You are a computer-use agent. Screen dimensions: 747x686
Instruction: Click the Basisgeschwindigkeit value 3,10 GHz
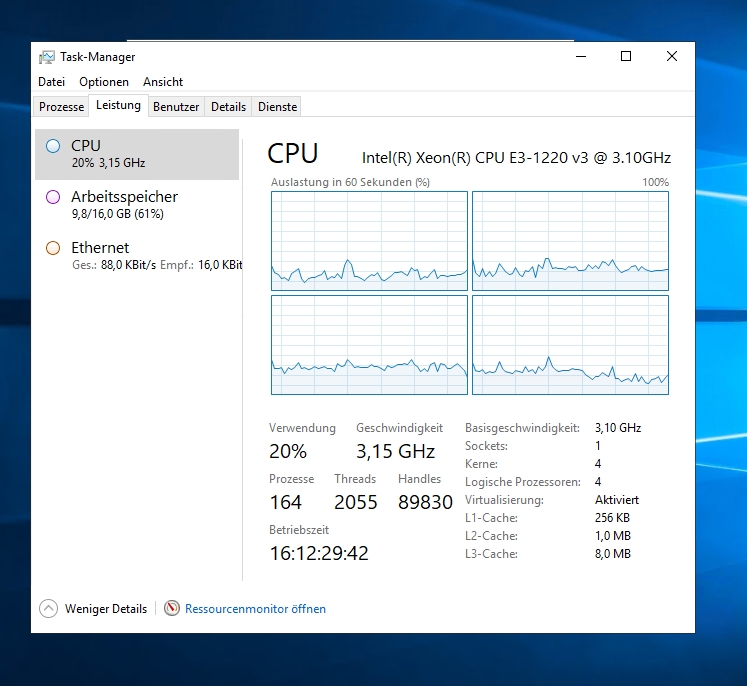[618, 428]
